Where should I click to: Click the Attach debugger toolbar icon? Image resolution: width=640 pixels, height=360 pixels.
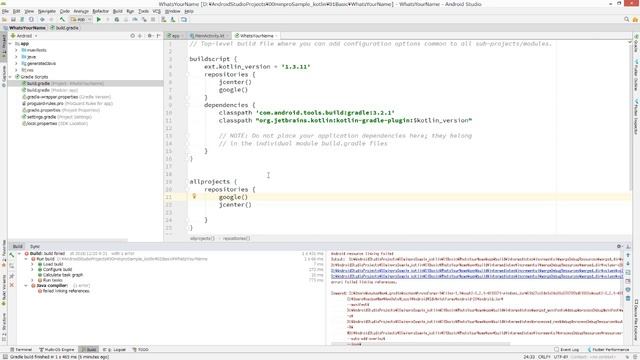coord(144,19)
